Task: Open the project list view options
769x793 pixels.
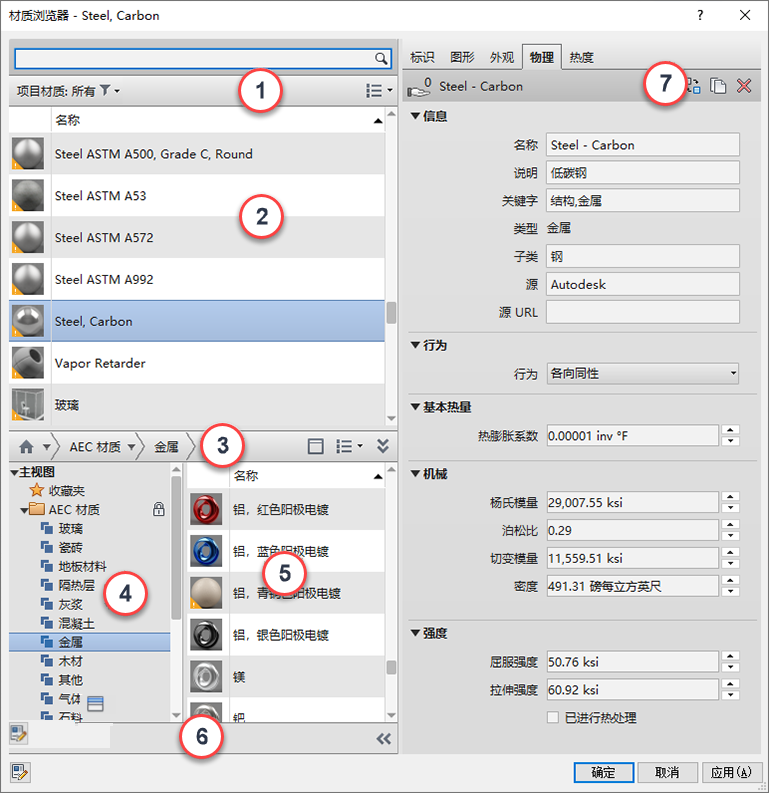Action: 379,91
